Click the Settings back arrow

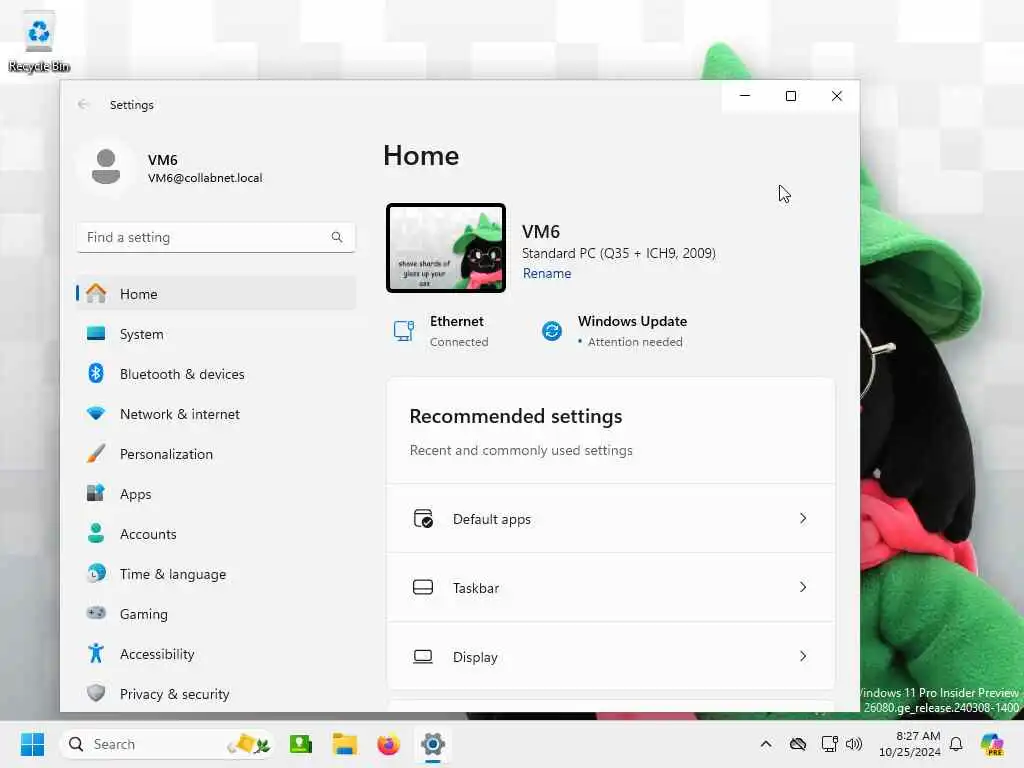click(x=83, y=104)
